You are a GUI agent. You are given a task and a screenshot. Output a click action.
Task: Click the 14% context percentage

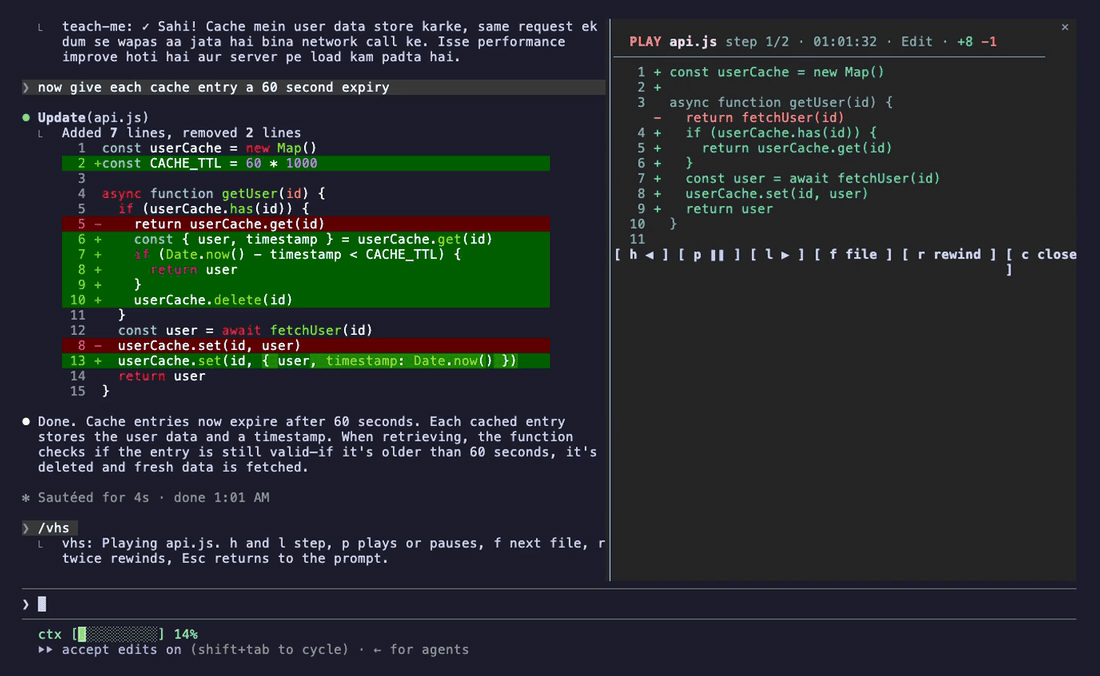coord(186,634)
